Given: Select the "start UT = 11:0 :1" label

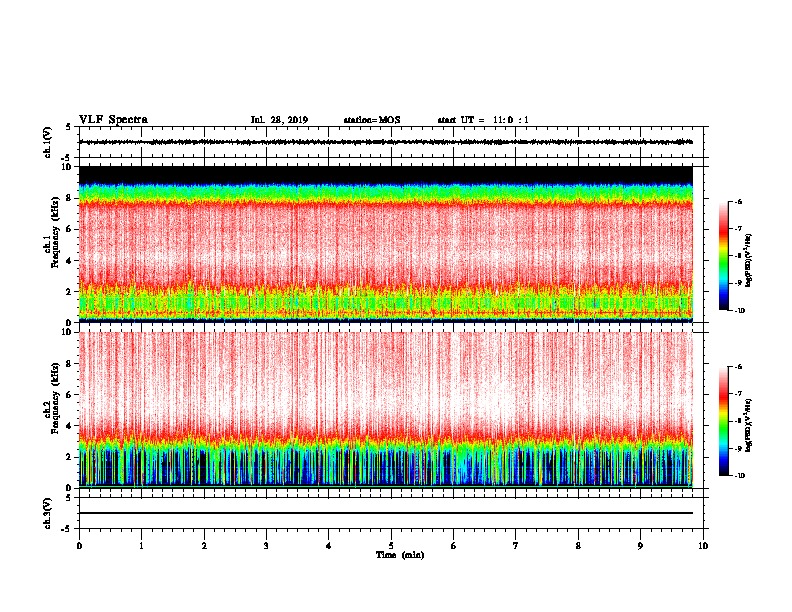Looking at the screenshot, I should [483, 120].
